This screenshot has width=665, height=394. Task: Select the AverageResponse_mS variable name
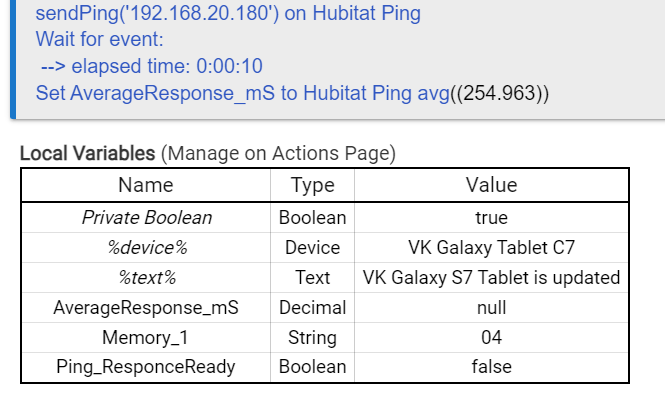tap(146, 308)
